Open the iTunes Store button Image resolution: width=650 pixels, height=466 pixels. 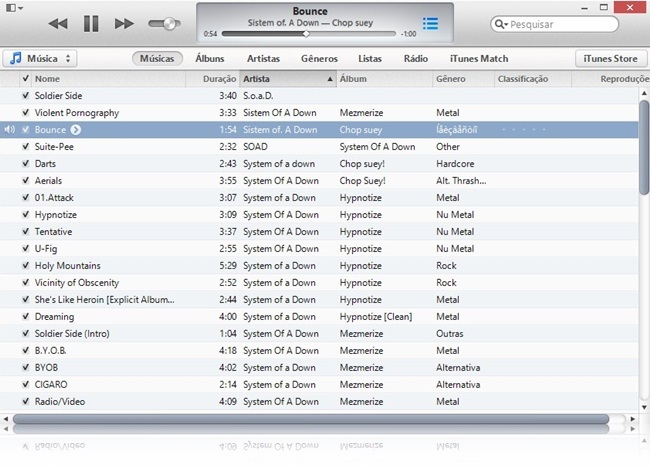point(611,58)
